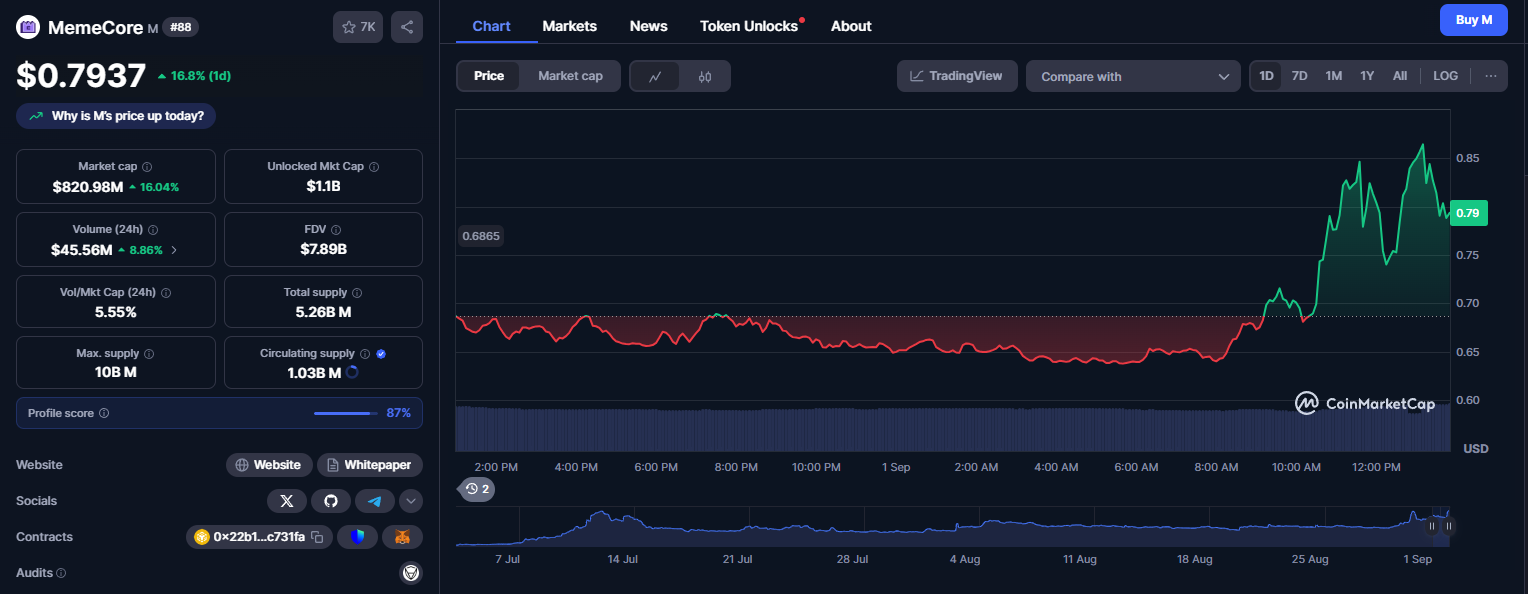Switch to candlestick chart view

[705, 76]
